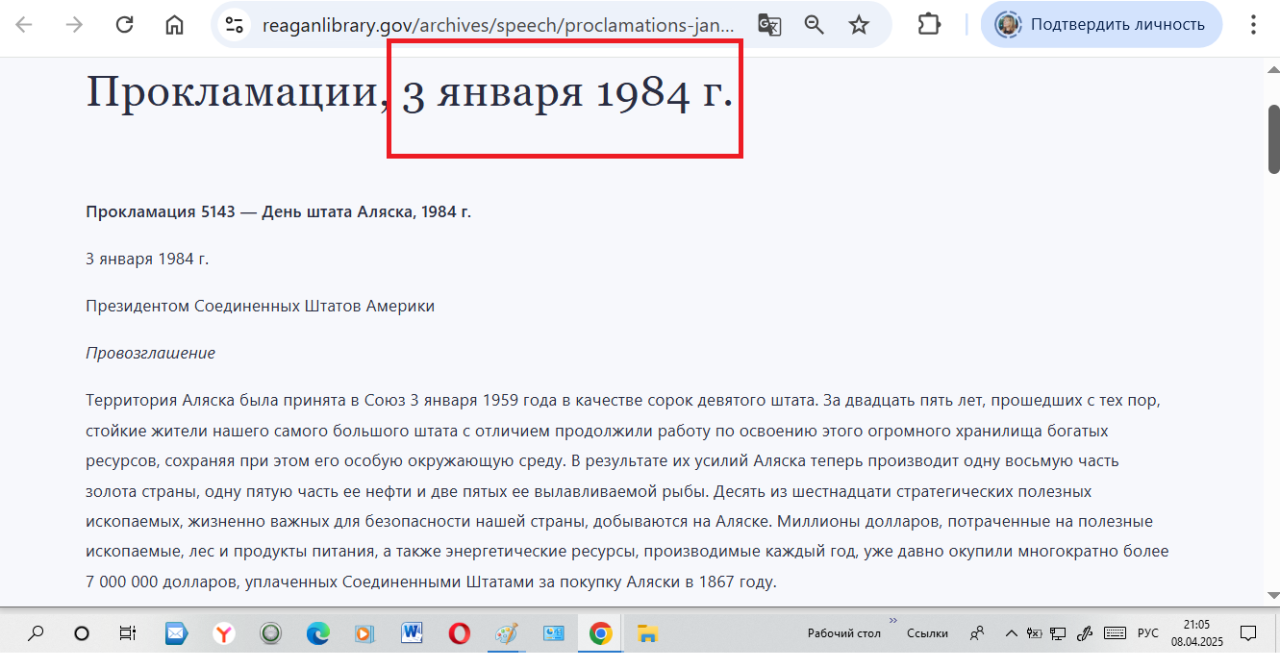Open the Google Translate page icon
This screenshot has width=1280, height=668.
pyautogui.click(x=769, y=25)
